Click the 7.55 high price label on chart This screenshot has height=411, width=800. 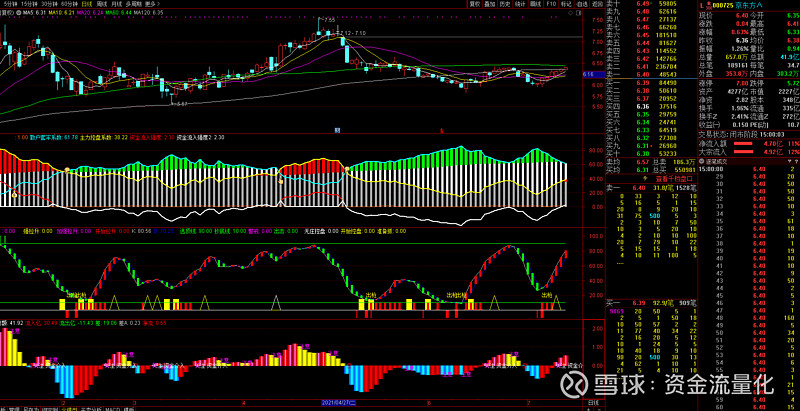pos(329,20)
